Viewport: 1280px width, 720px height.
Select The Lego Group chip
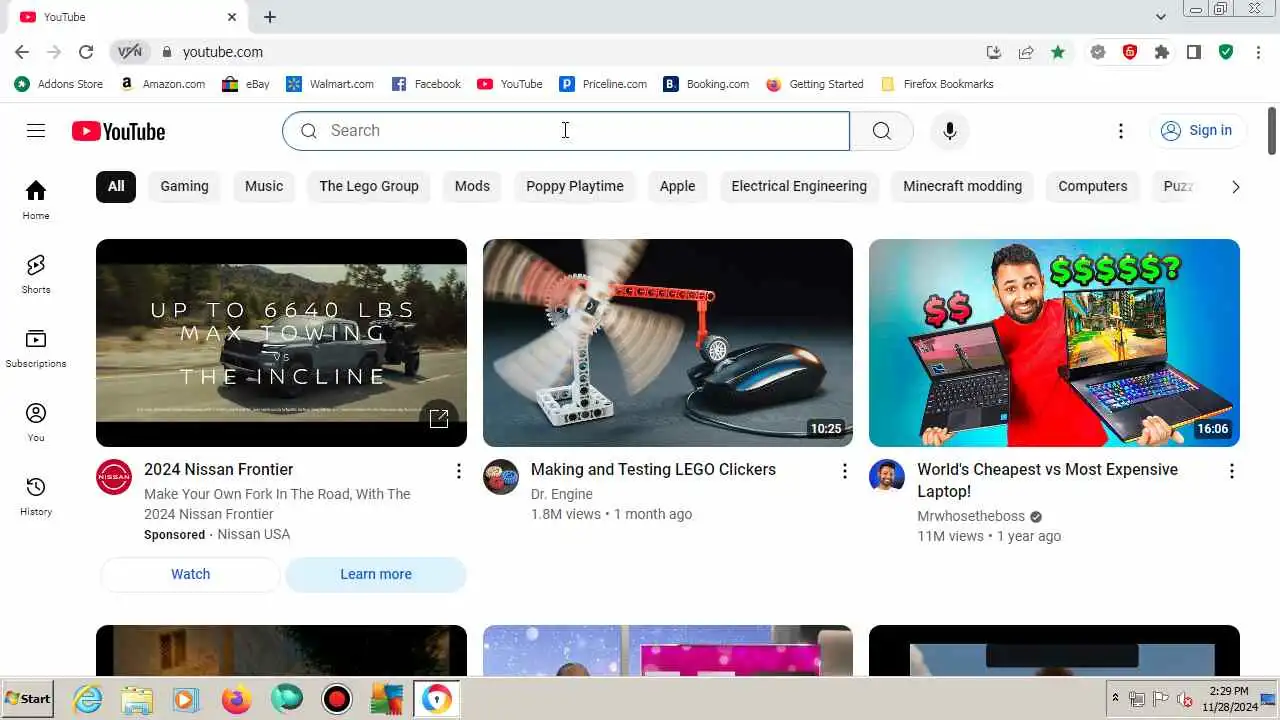369,186
